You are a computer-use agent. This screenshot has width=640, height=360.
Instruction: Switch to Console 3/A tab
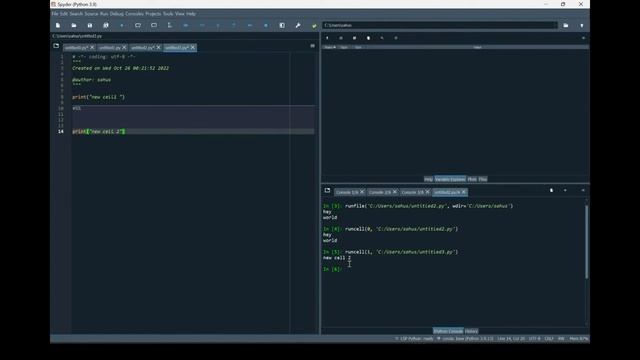coord(412,192)
